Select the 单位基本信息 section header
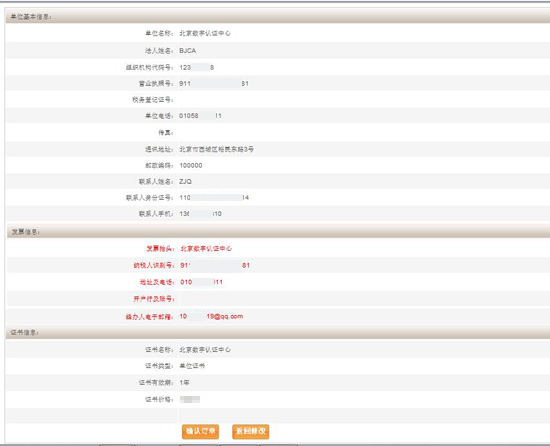The width and height of the screenshot is (550, 446). 277,16
